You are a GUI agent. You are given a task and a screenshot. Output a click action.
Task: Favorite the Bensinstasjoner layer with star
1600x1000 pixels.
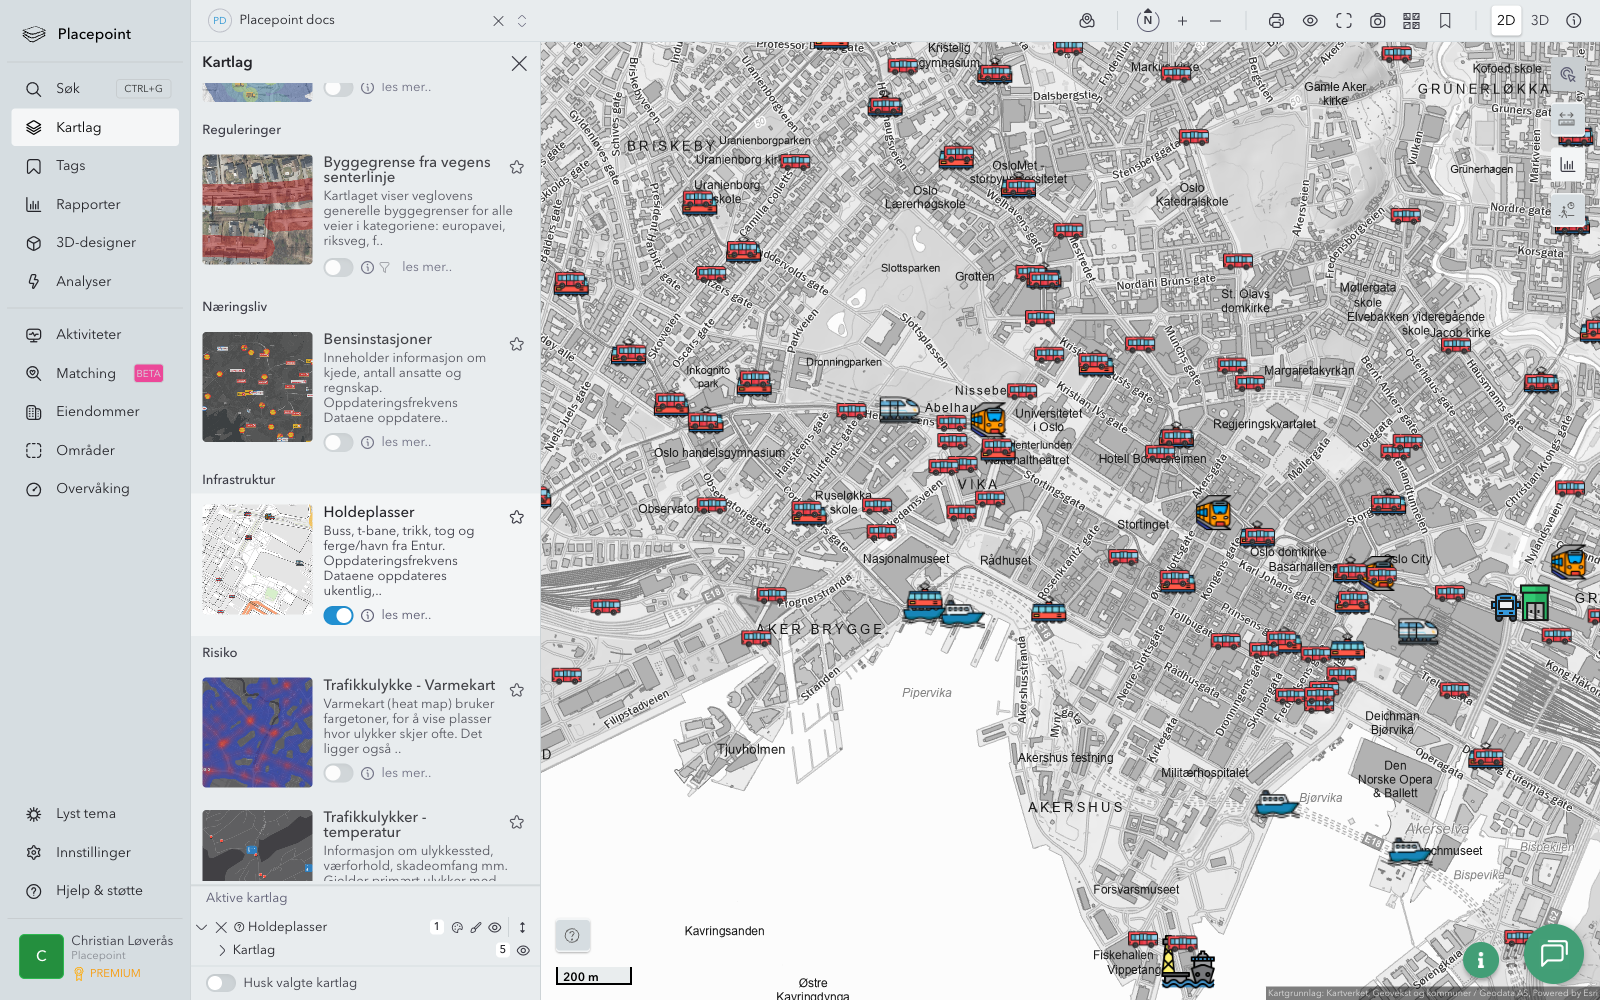click(517, 344)
